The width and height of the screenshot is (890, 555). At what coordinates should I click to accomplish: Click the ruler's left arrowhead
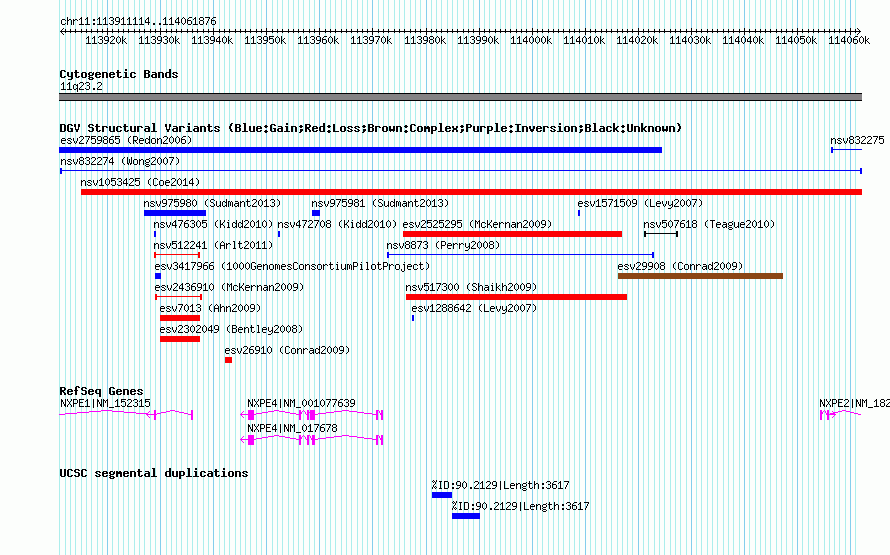[x=62, y=31]
